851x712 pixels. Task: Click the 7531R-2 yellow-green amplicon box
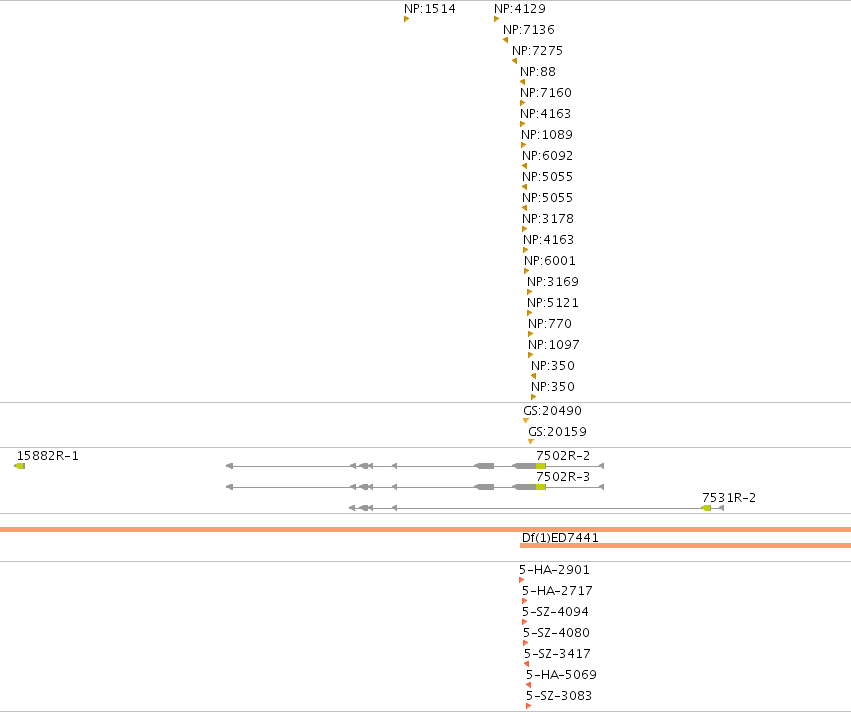707,508
